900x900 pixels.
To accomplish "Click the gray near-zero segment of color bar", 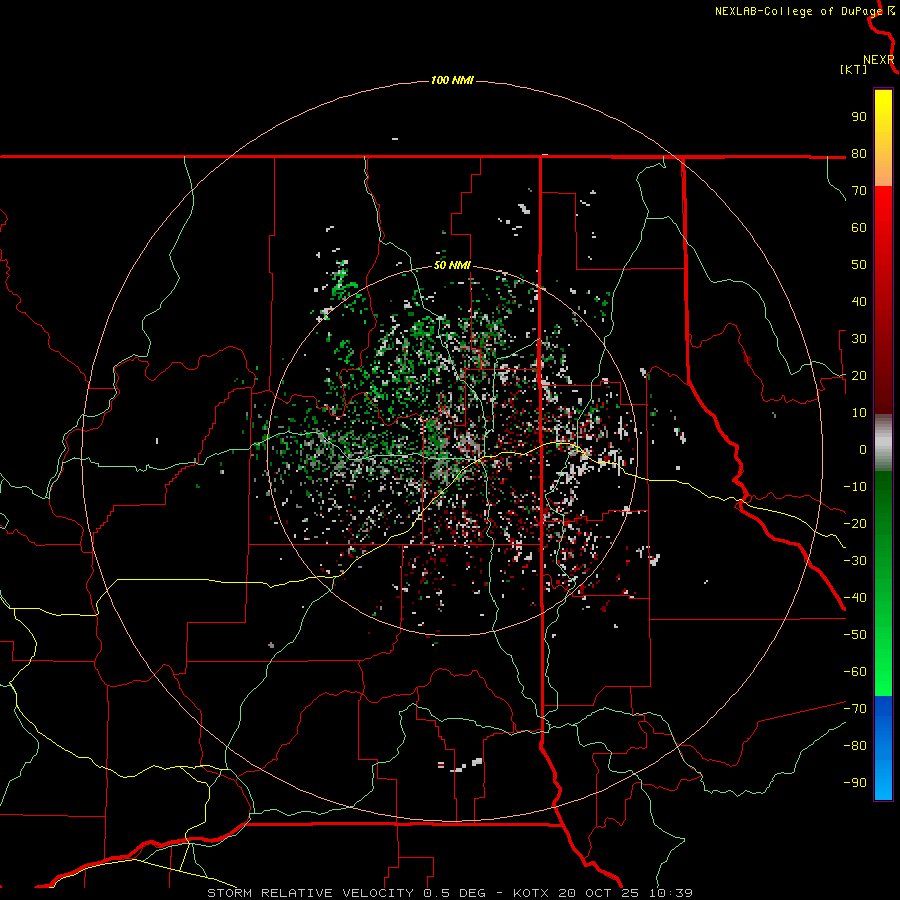I will pos(883,443).
